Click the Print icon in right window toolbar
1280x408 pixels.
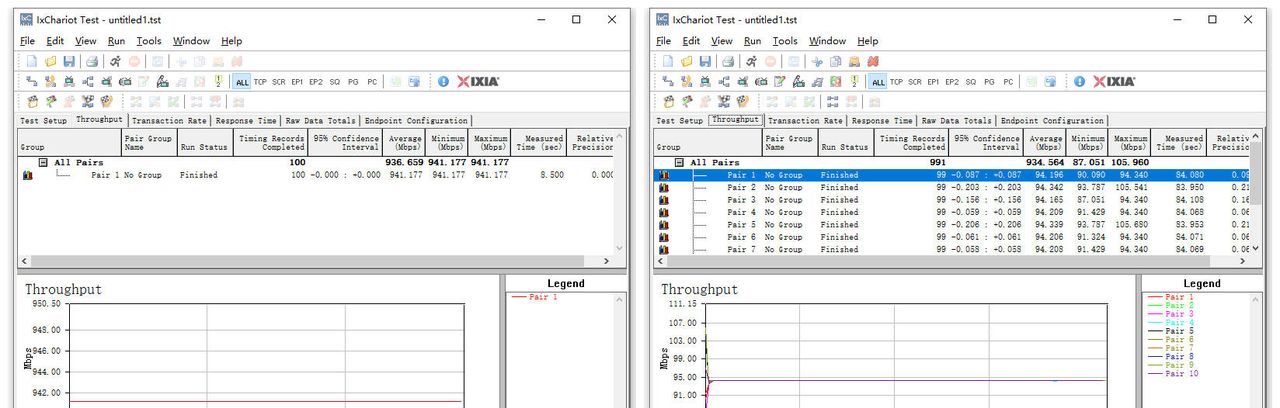point(727,62)
